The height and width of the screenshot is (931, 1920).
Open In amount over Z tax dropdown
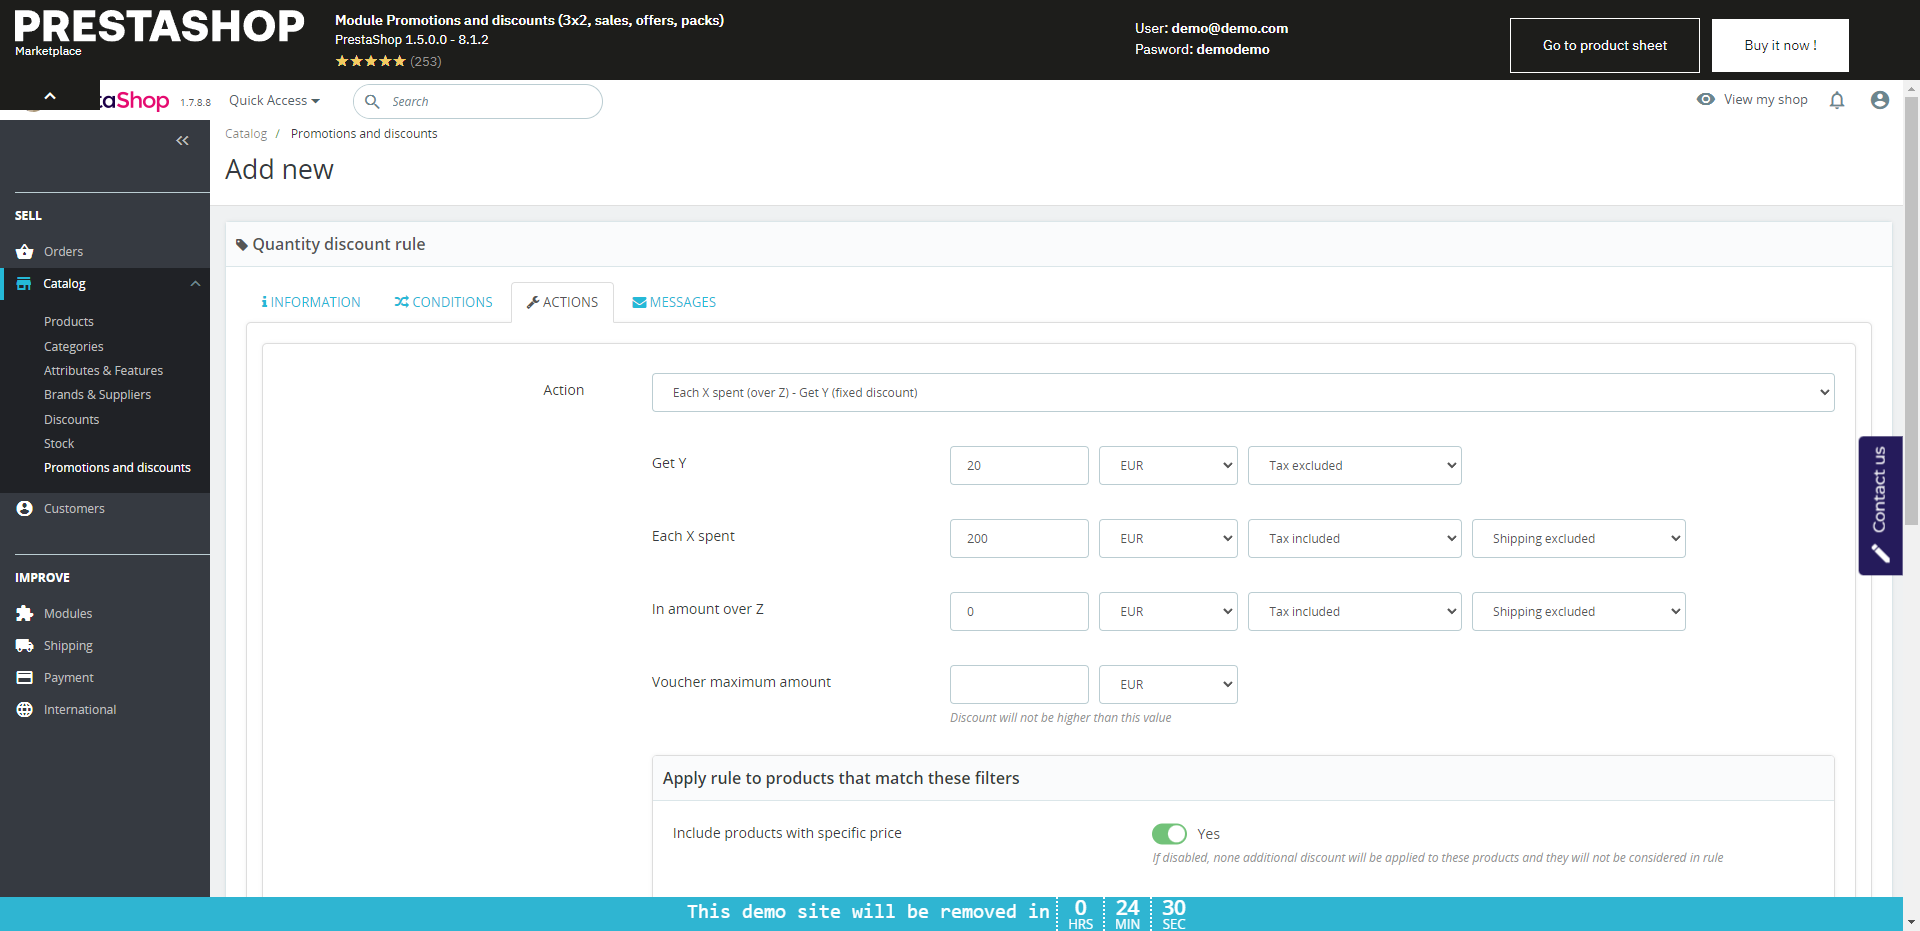click(1355, 612)
